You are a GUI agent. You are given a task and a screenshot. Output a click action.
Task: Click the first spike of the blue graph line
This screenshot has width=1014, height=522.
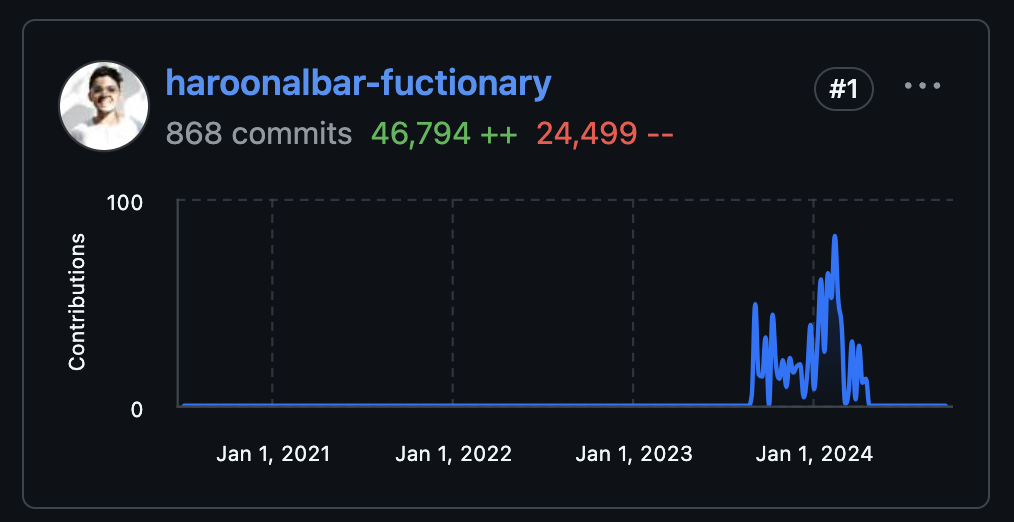tap(755, 305)
